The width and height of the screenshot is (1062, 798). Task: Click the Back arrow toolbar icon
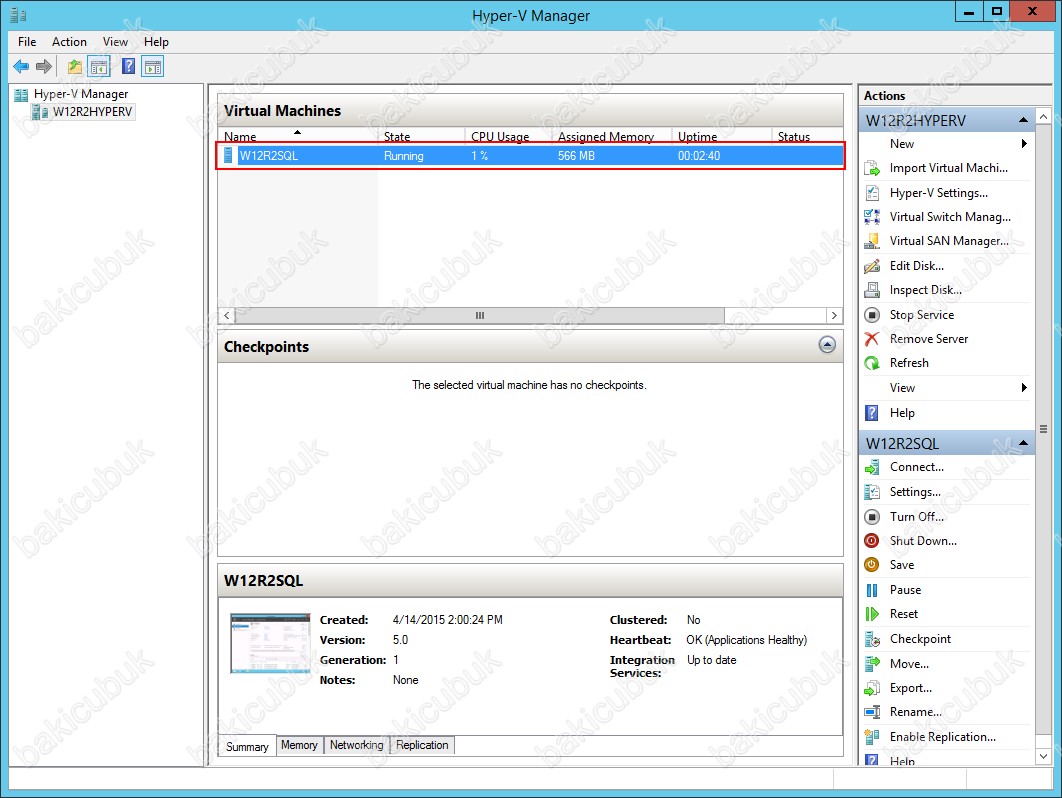[x=21, y=66]
